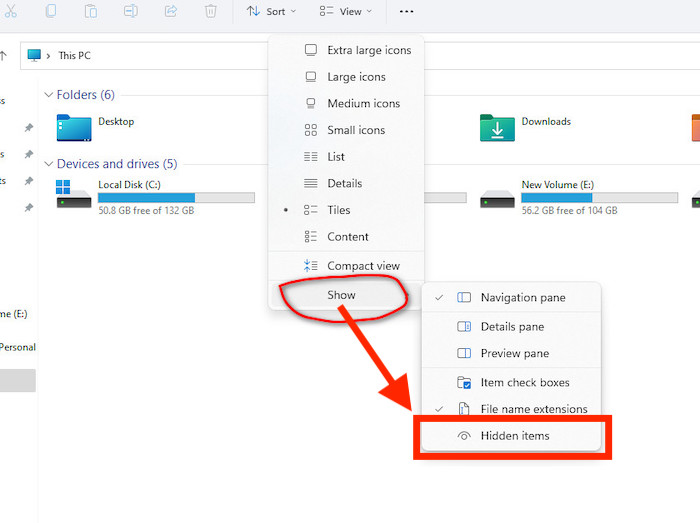Open the View dropdown

pyautogui.click(x=346, y=12)
